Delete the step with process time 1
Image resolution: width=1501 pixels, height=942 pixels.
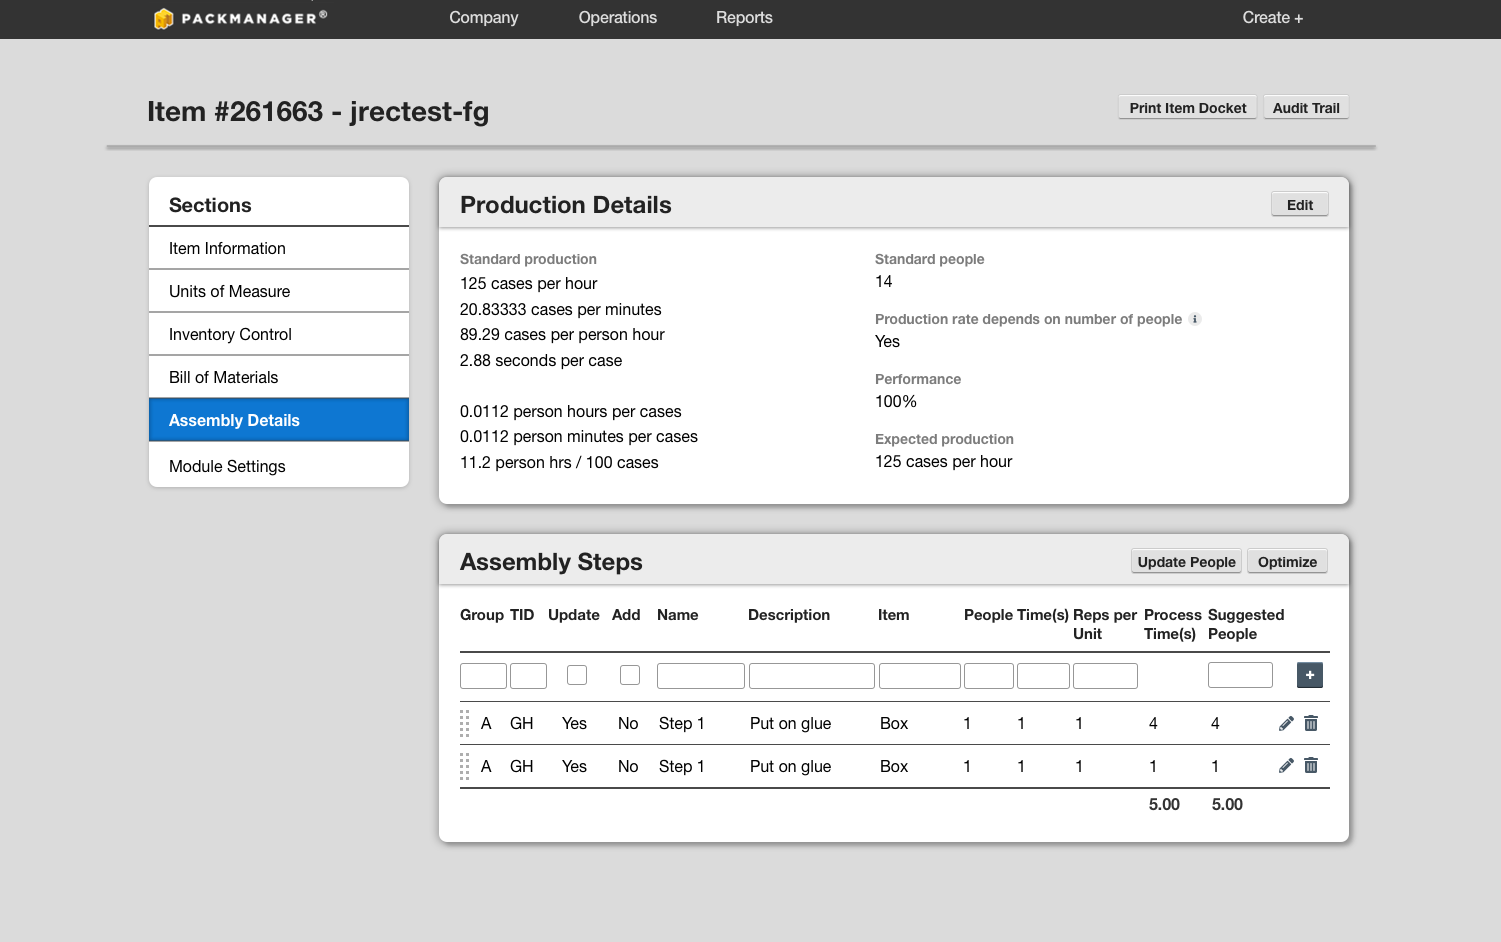1311,766
